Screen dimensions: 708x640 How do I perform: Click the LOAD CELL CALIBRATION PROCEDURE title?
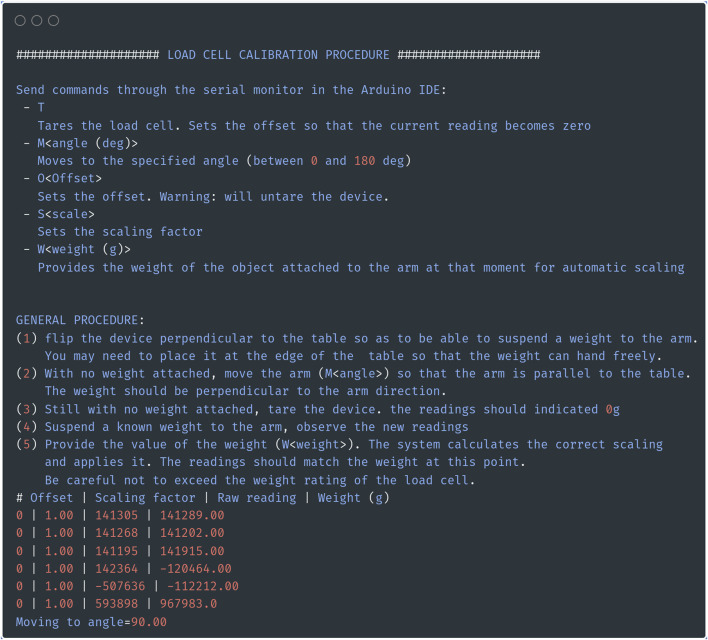[278, 55]
